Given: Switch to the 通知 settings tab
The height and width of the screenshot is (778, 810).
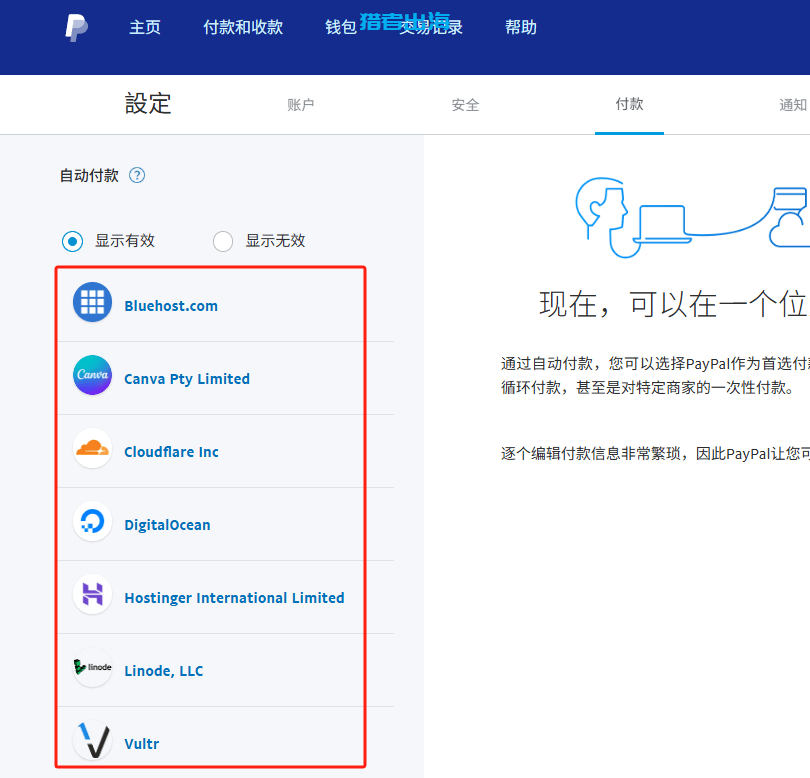Looking at the screenshot, I should pyautogui.click(x=793, y=105).
